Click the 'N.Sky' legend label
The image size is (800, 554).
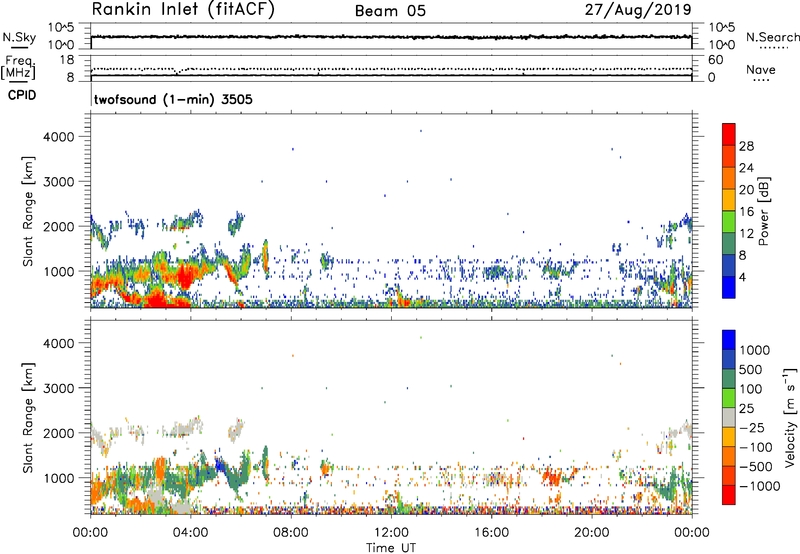[x=19, y=37]
